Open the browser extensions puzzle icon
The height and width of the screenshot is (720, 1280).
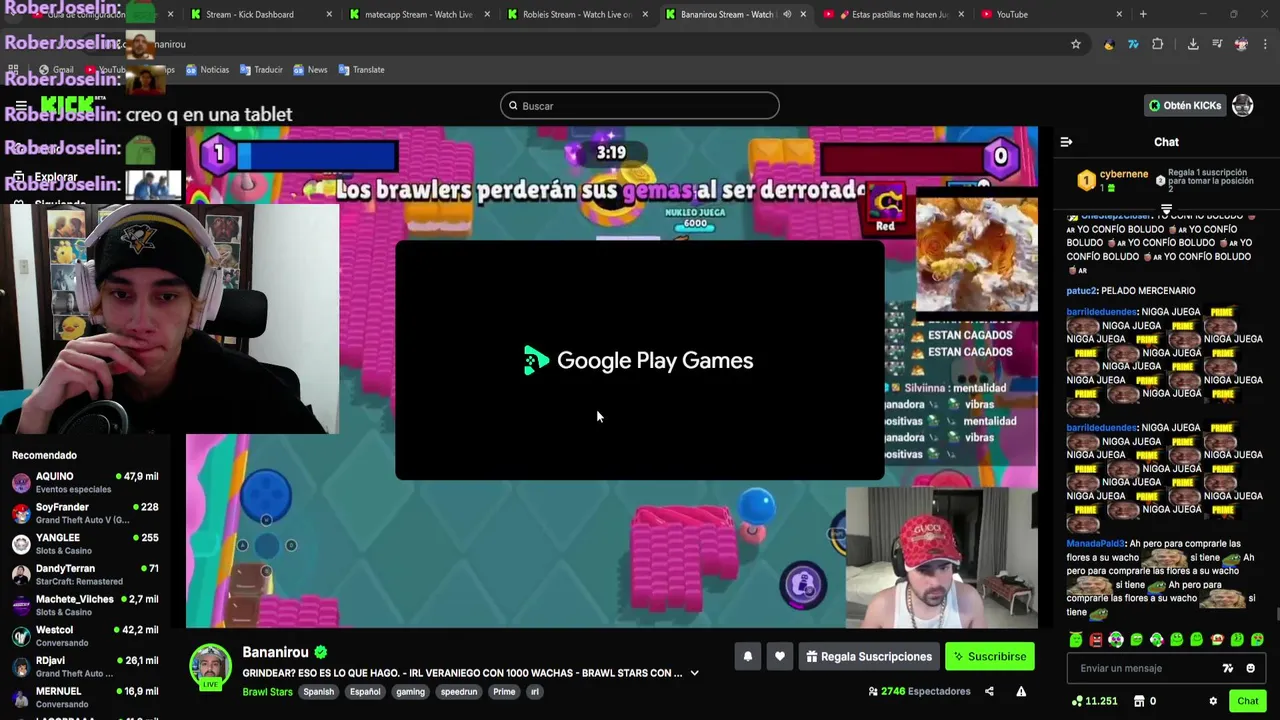coord(1158,44)
